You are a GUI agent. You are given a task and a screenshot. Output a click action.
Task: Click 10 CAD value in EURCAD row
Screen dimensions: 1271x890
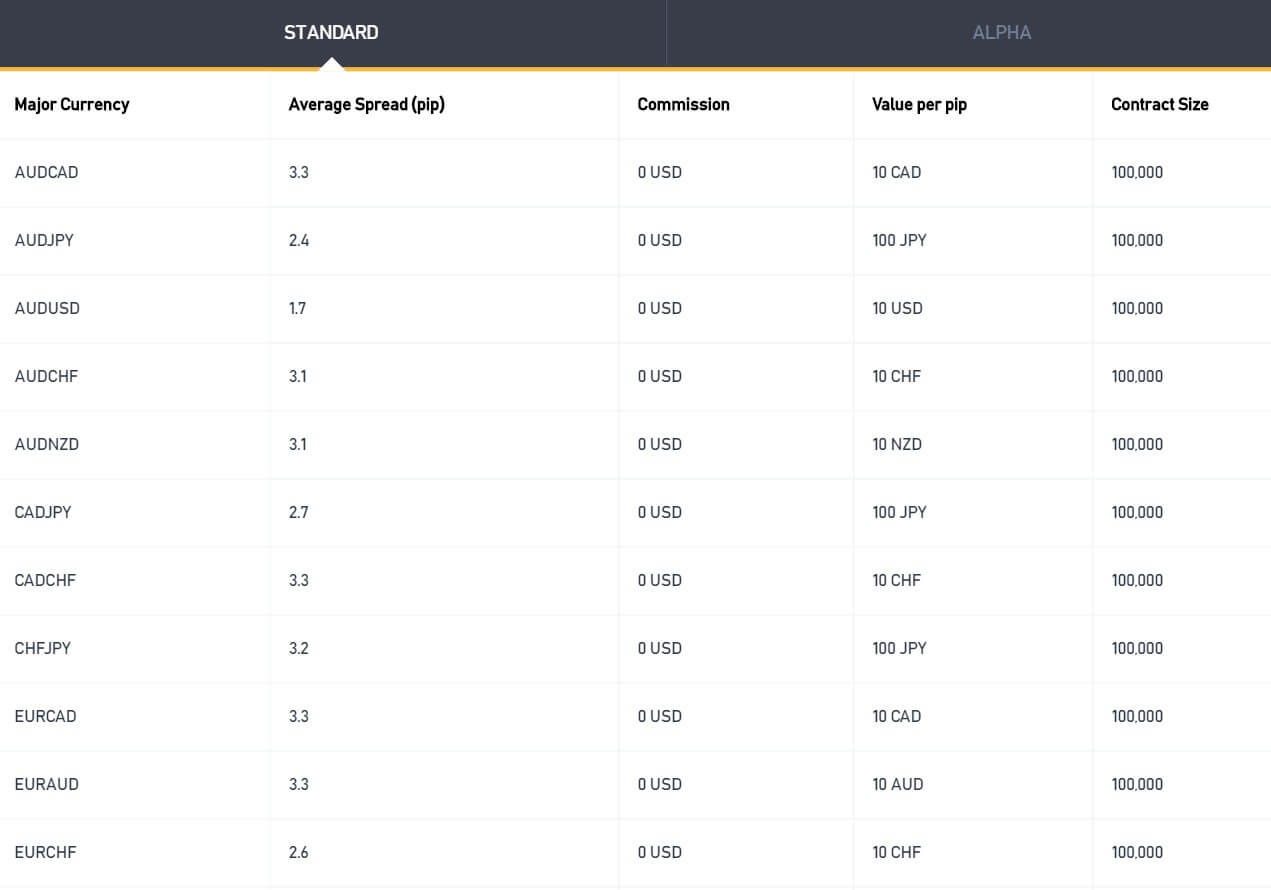896,716
